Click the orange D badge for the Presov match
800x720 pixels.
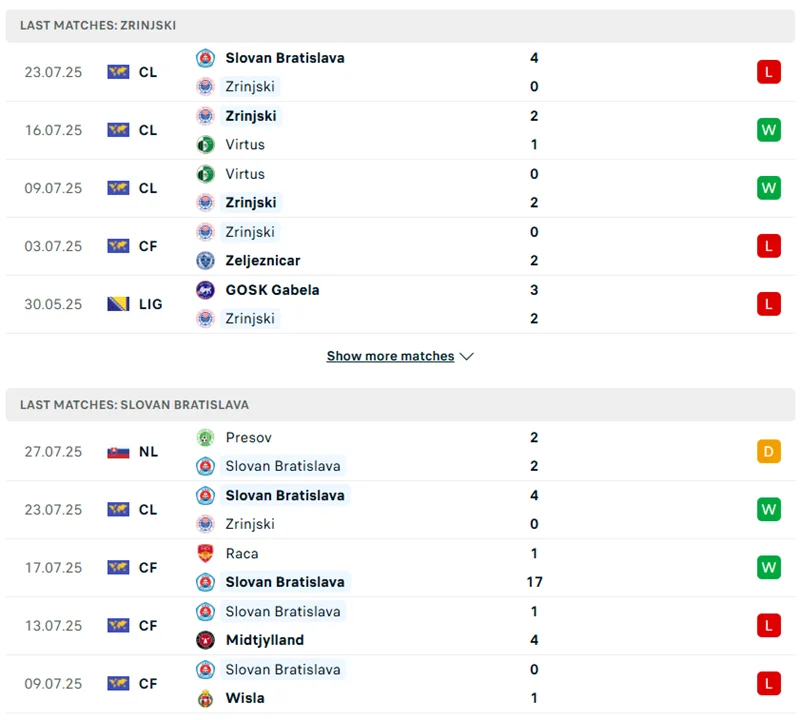768,452
